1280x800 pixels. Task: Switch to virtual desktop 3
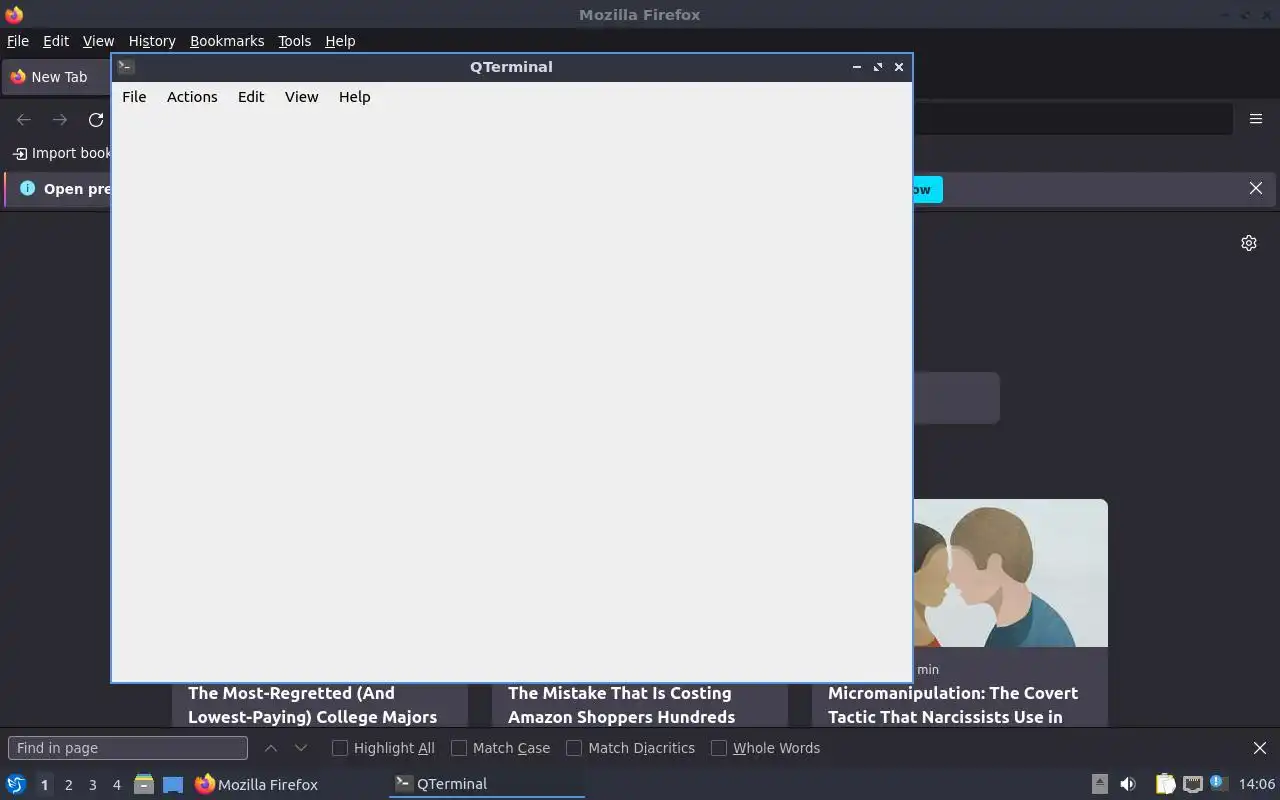tap(92, 785)
